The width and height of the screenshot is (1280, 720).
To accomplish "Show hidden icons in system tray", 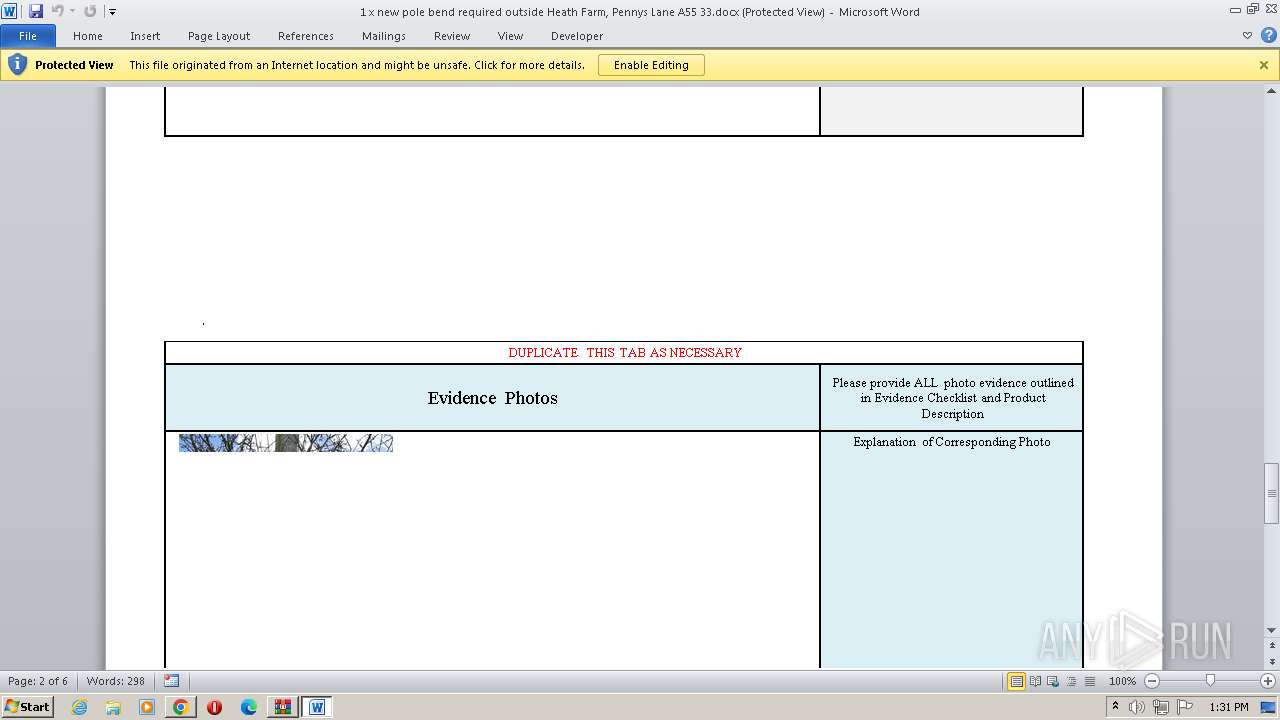I will [1115, 707].
